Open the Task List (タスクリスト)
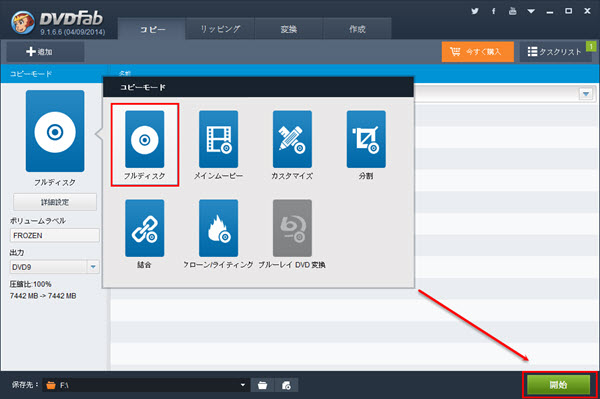This screenshot has width=600, height=399. [x=555, y=52]
